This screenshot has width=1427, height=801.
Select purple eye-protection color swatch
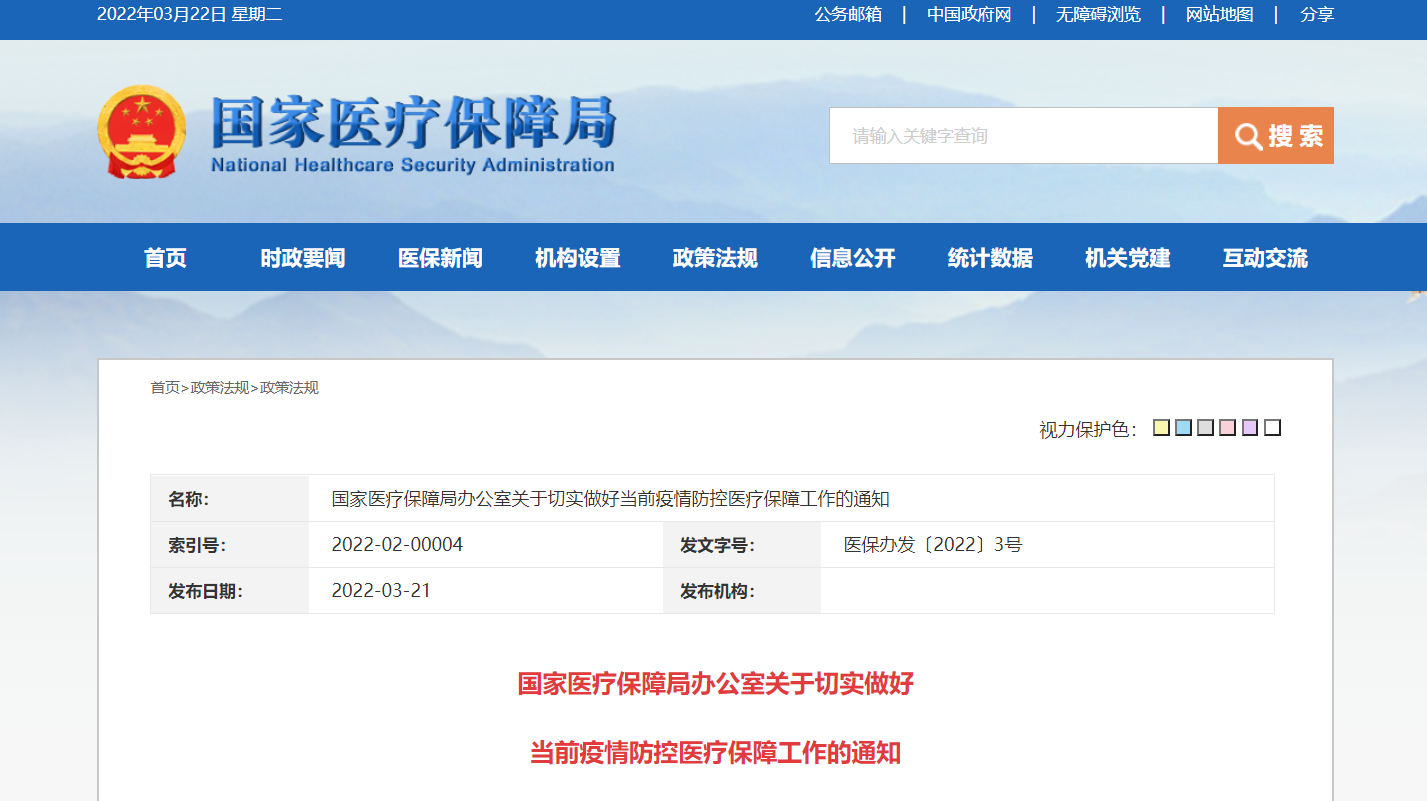coord(1250,428)
